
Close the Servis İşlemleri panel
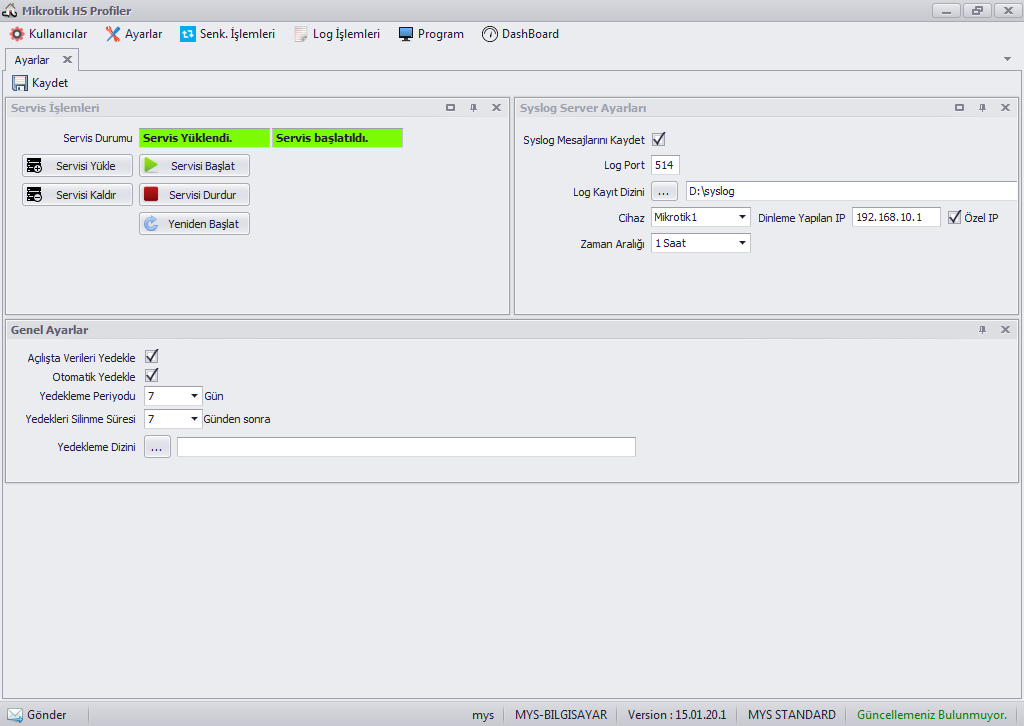pos(496,108)
